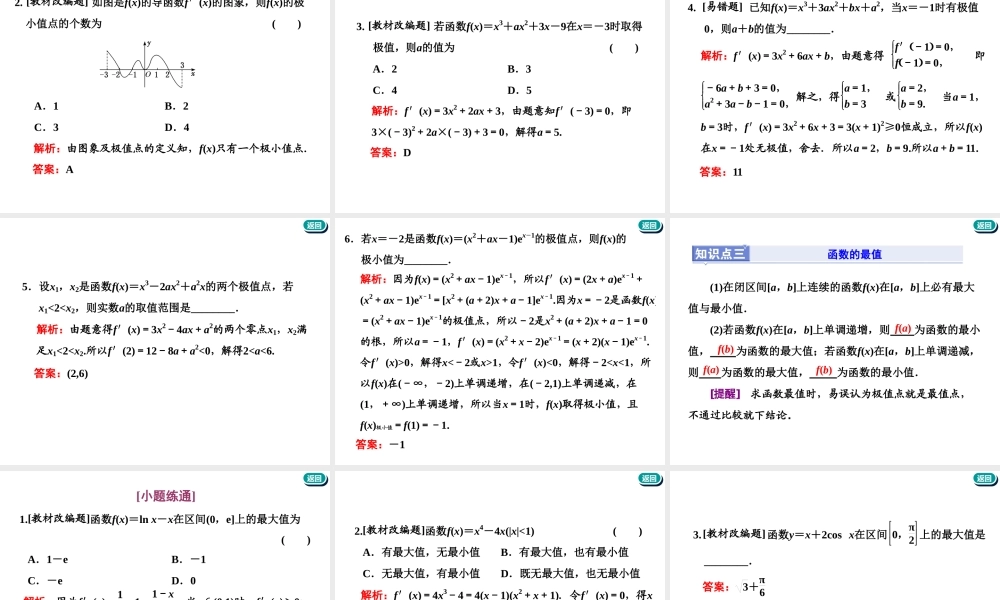
Task: Click the 返回 button on problem 5 slide
Action: [x=315, y=226]
